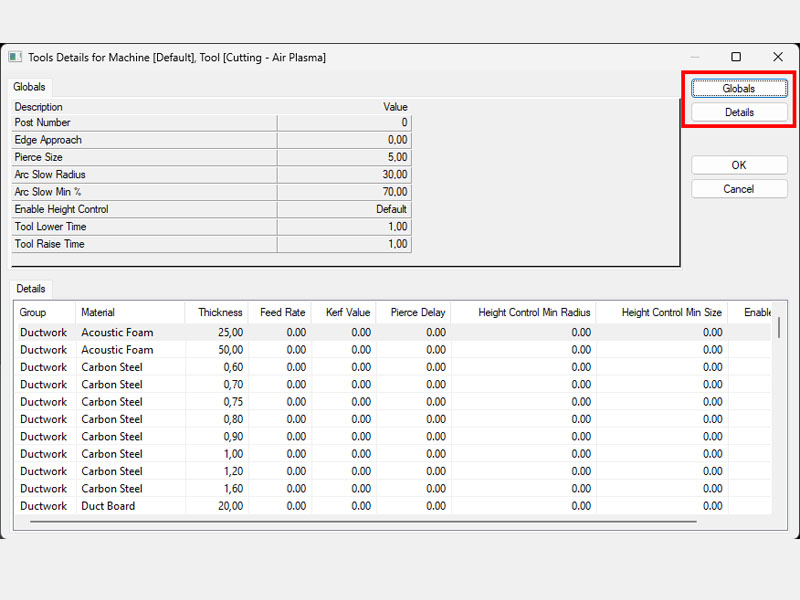Select the Carbon Steel 0,80 row
800x600 pixels.
coord(394,419)
